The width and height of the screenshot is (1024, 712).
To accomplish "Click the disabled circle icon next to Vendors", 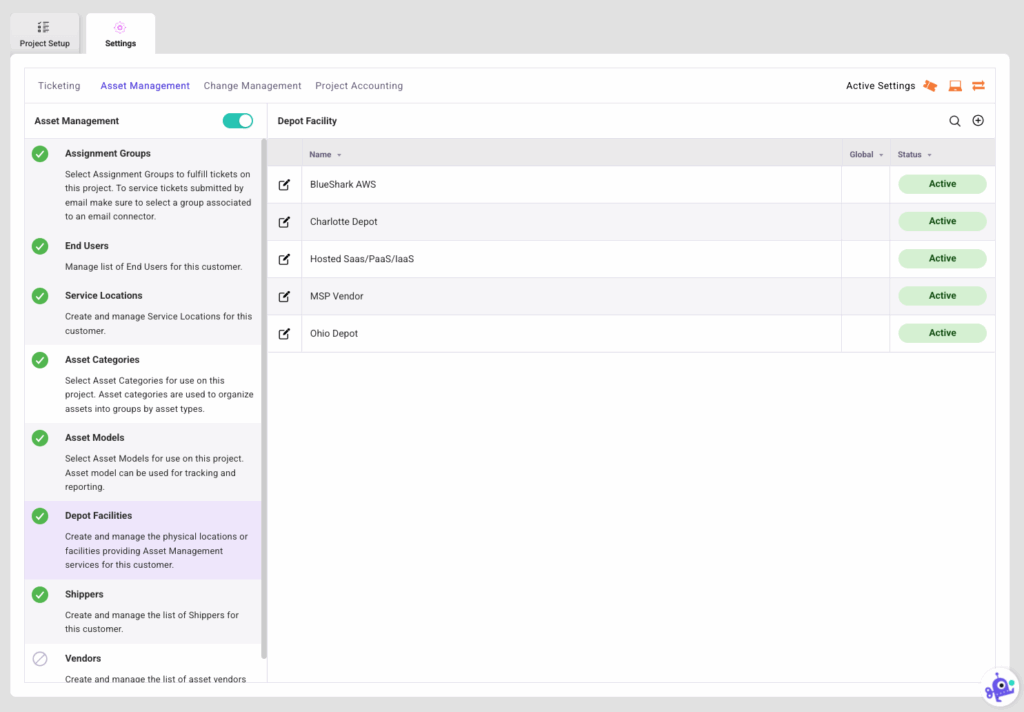I will [x=40, y=659].
